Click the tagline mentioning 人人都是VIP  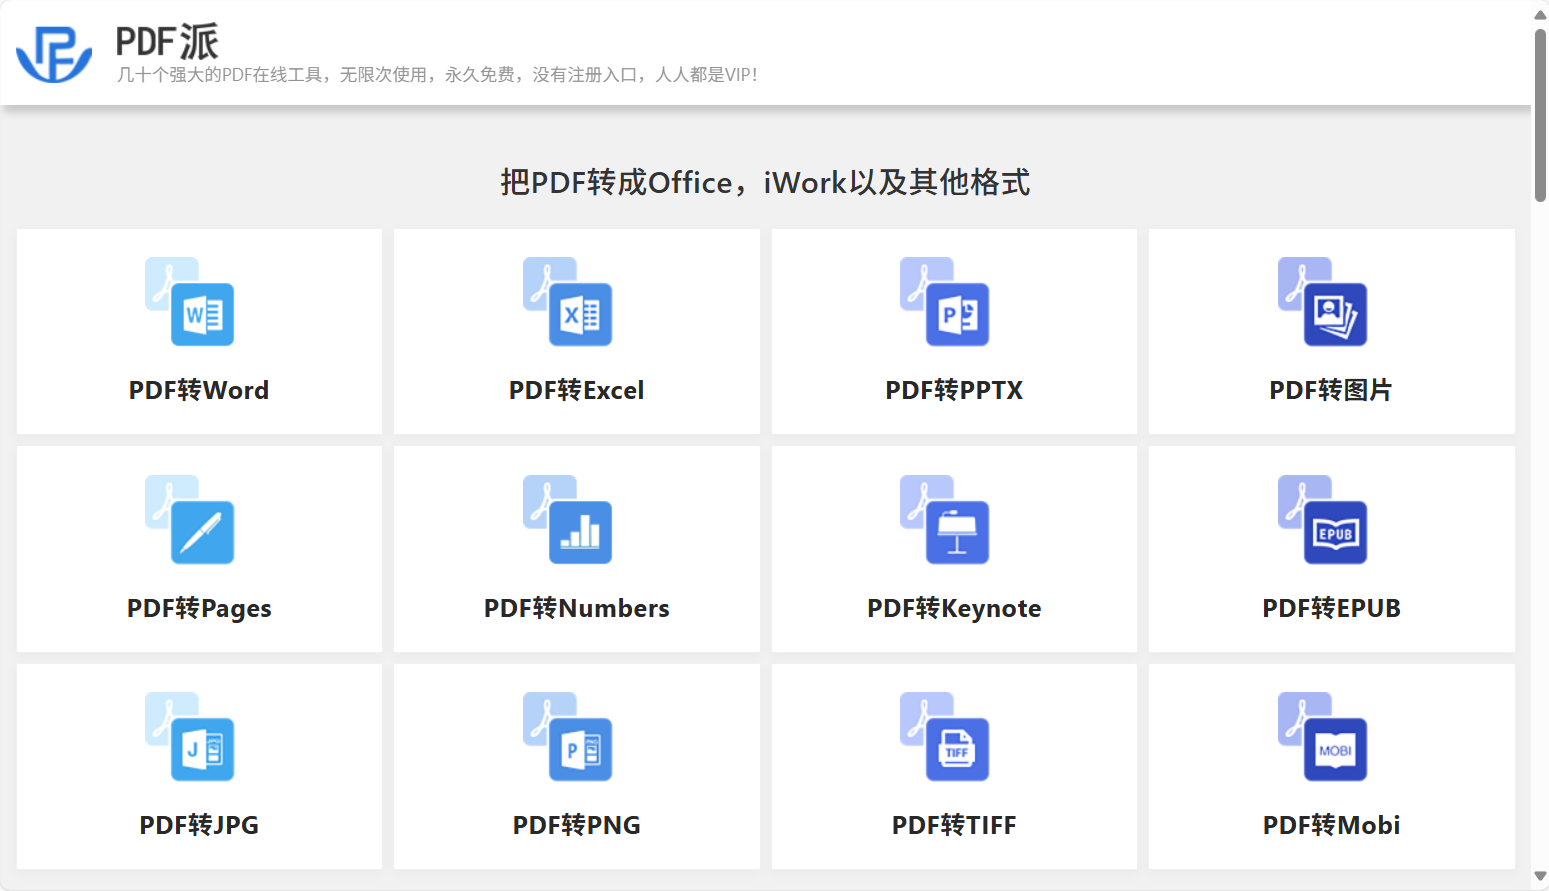437,75
